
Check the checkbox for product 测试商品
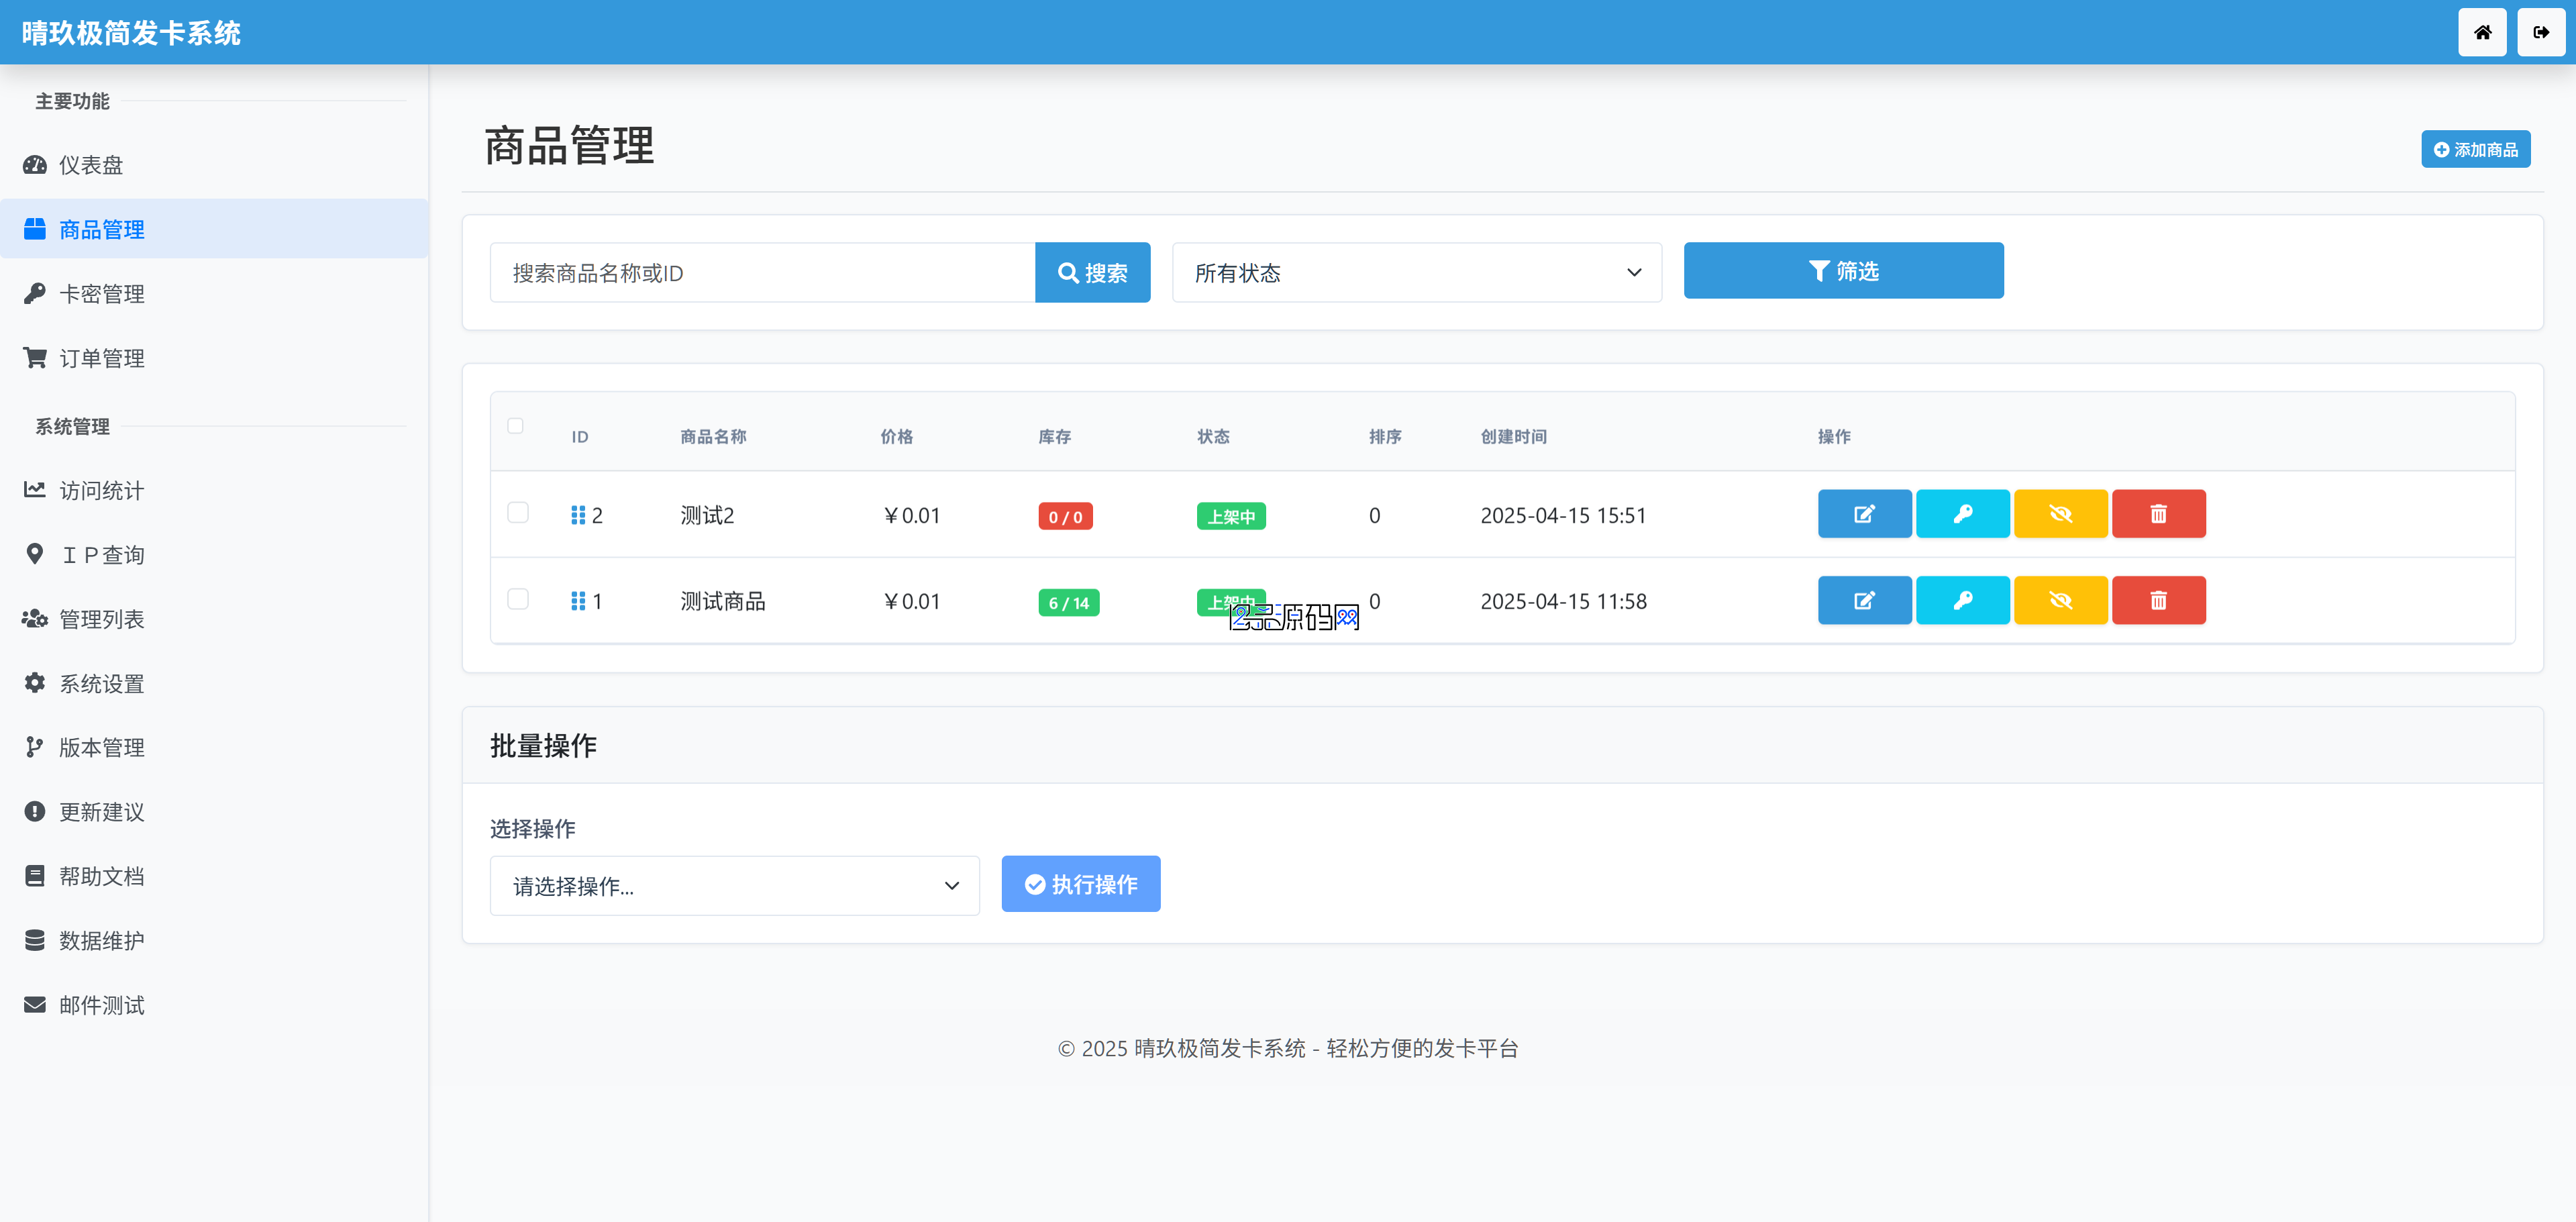click(x=518, y=599)
